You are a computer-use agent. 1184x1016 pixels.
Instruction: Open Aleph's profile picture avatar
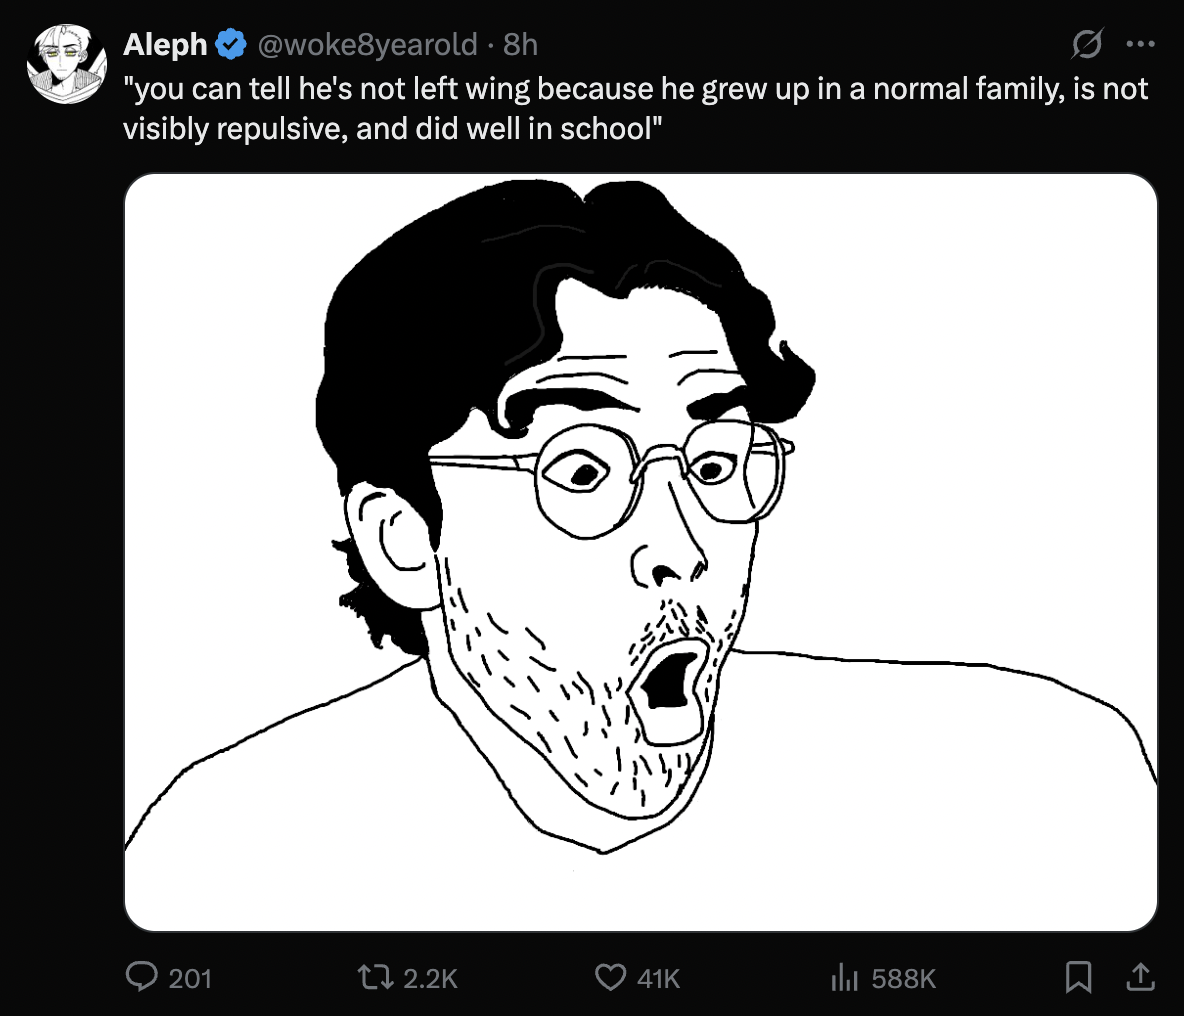[67, 65]
